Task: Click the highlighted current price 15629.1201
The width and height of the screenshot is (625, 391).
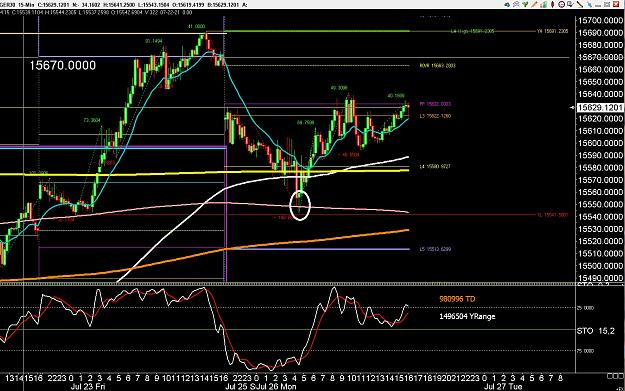Action: pyautogui.click(x=600, y=107)
